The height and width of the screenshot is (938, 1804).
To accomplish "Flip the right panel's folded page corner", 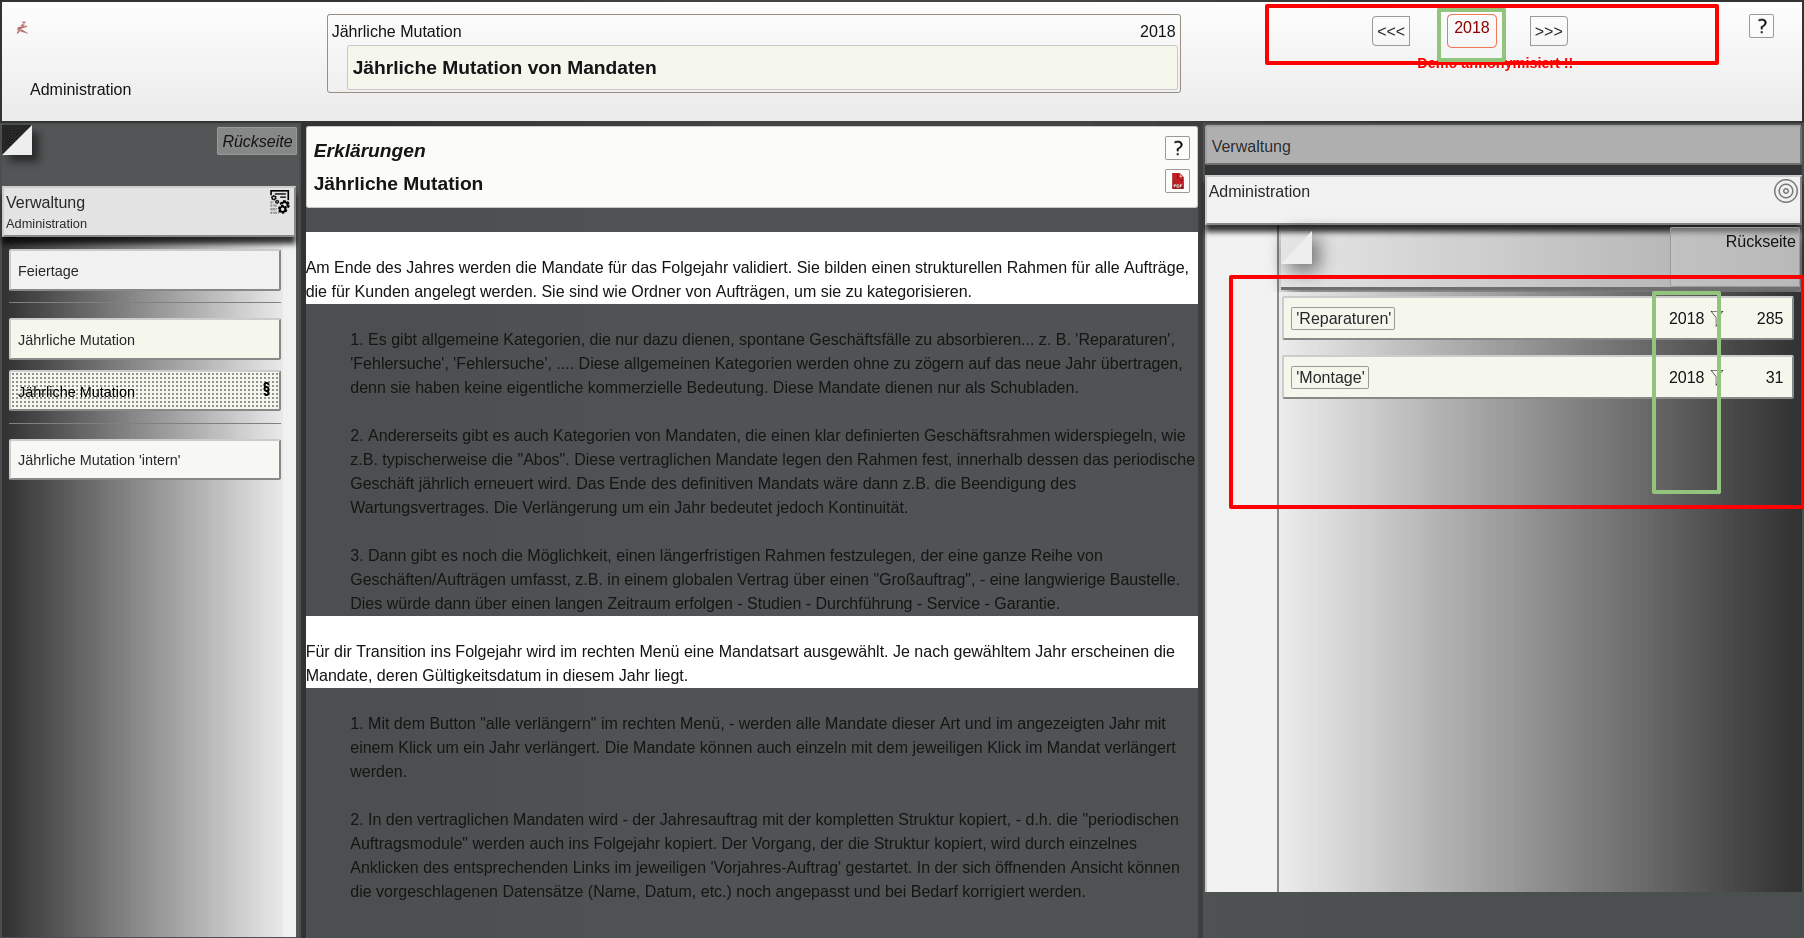I will (x=1296, y=247).
